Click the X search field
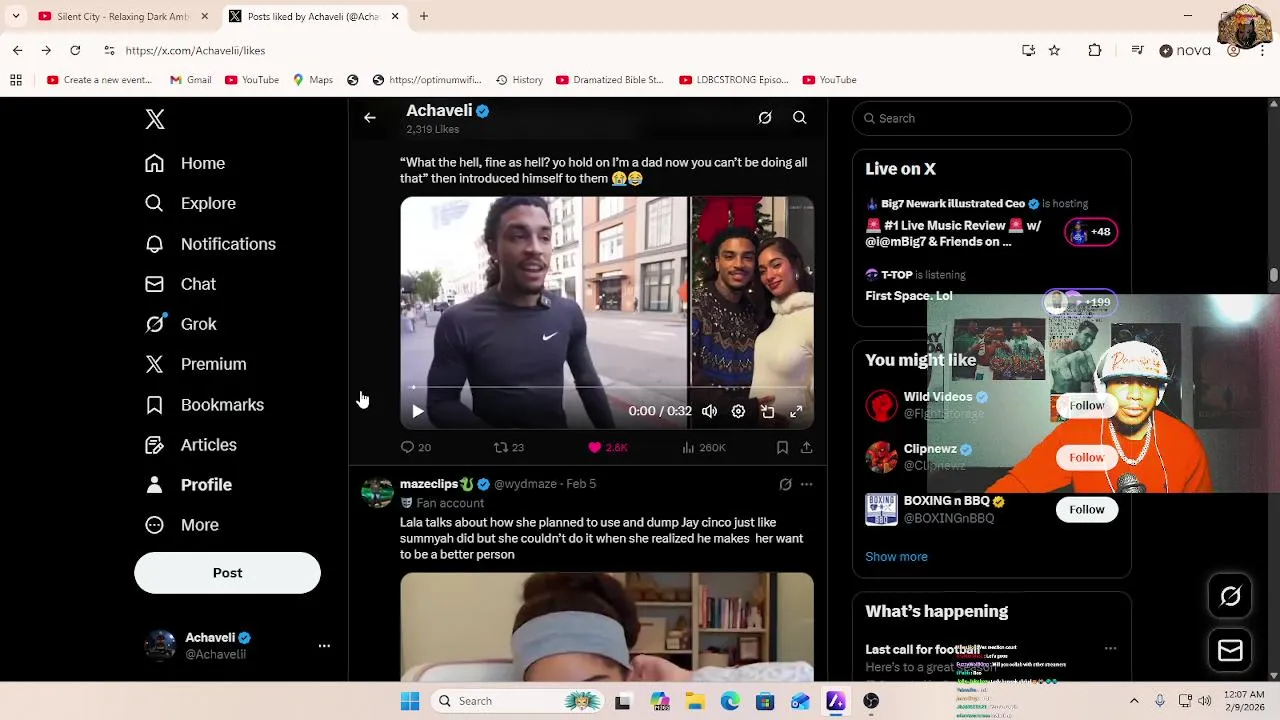The height and width of the screenshot is (720, 1280). 992,118
